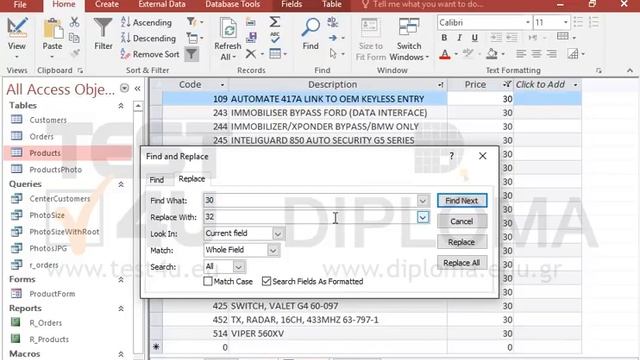Collapse the Tables group
This screenshot has width=640, height=360.
click(121, 106)
